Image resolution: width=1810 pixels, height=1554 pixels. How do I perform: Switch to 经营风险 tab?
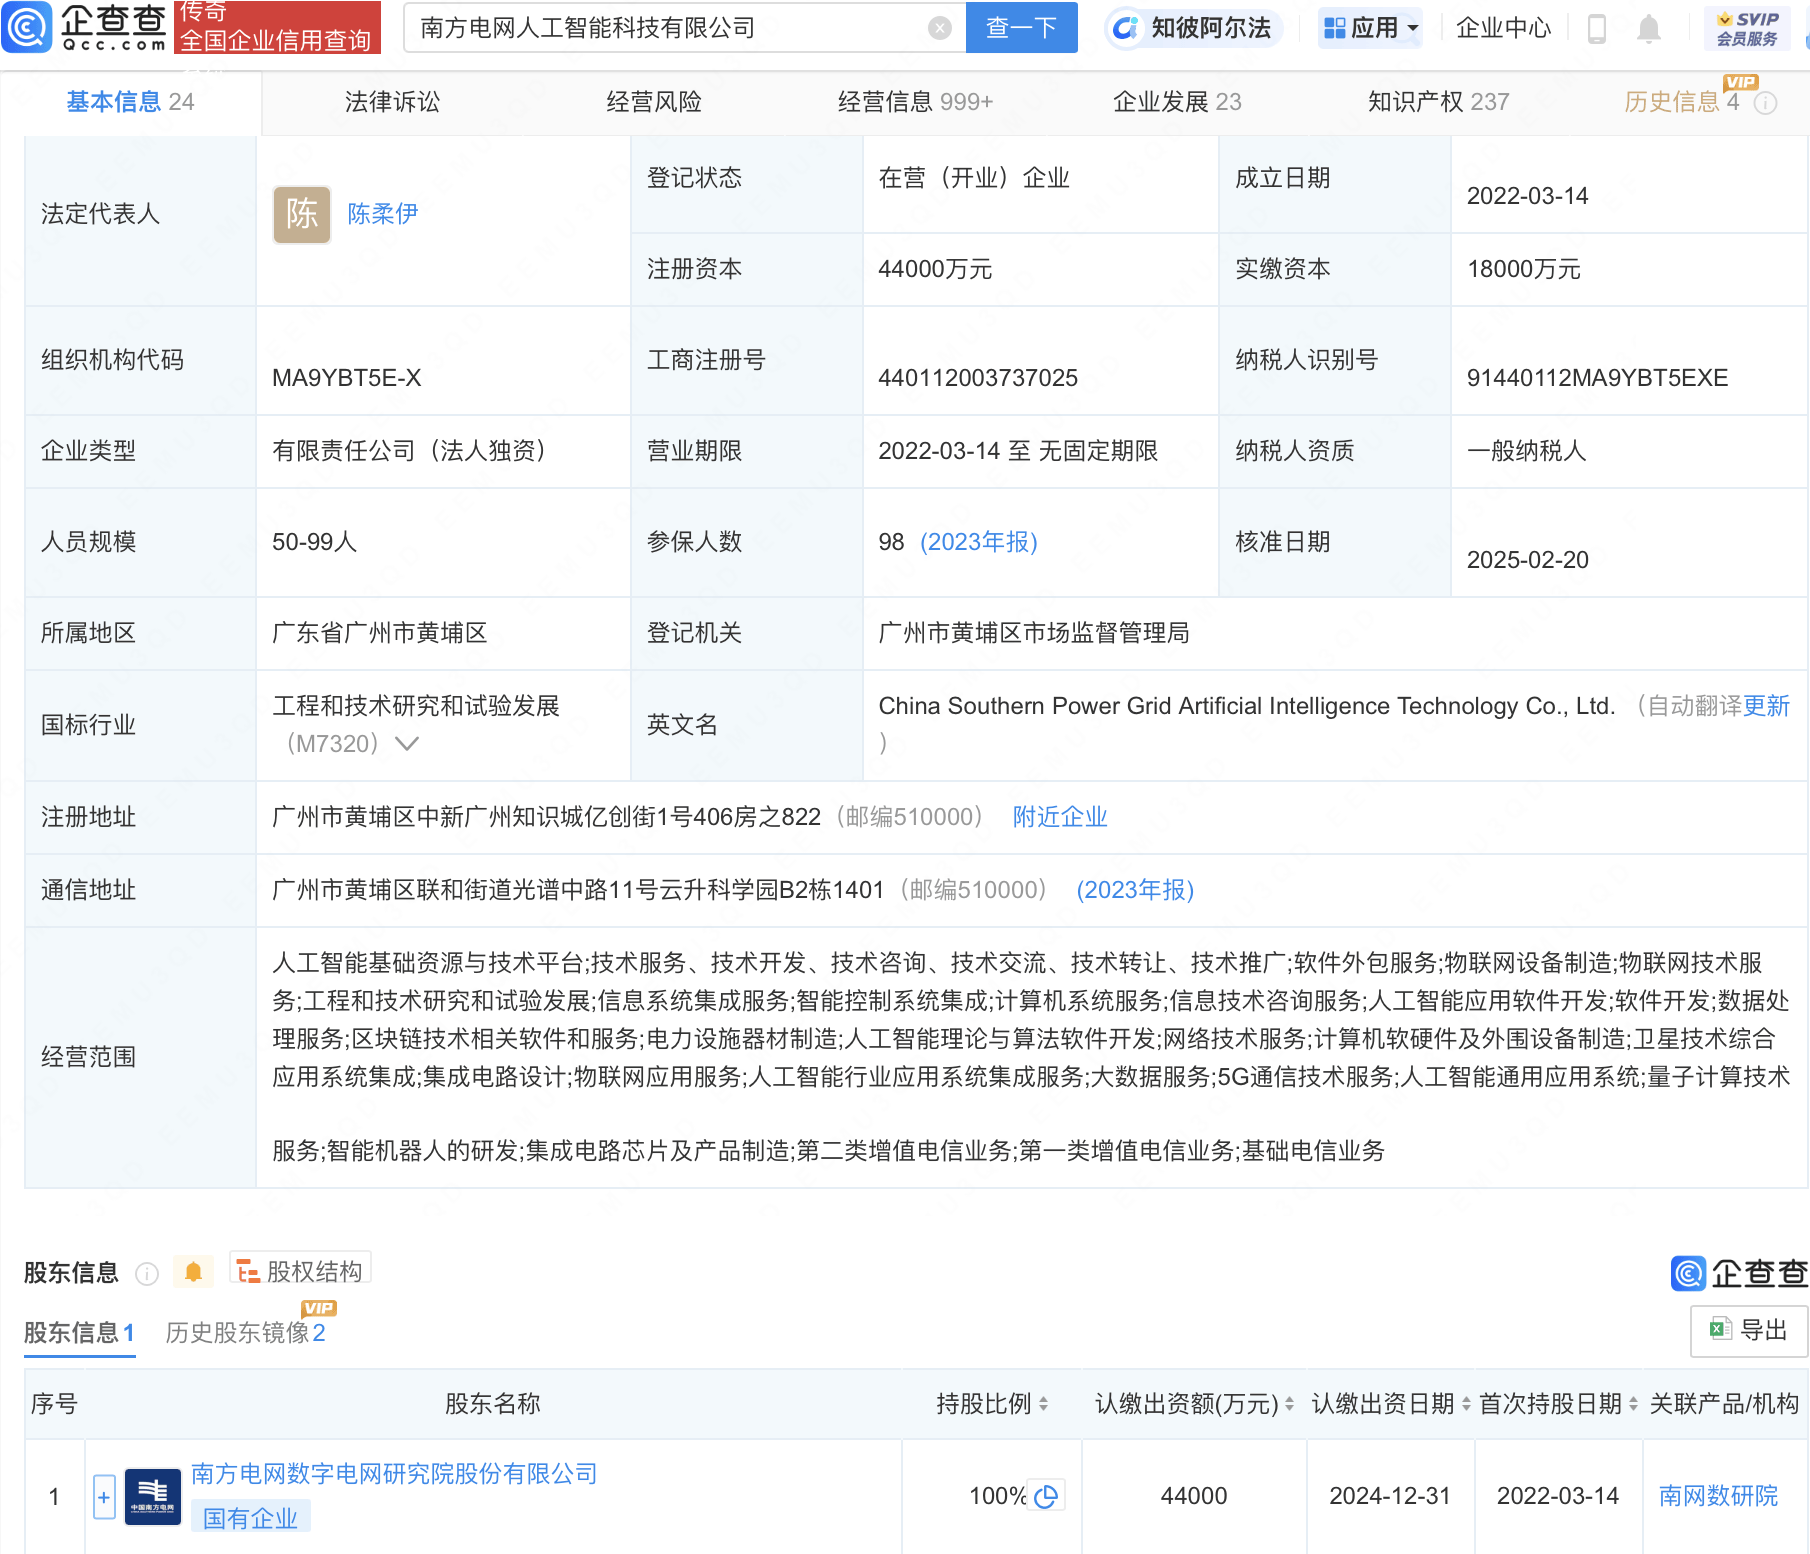(x=654, y=102)
